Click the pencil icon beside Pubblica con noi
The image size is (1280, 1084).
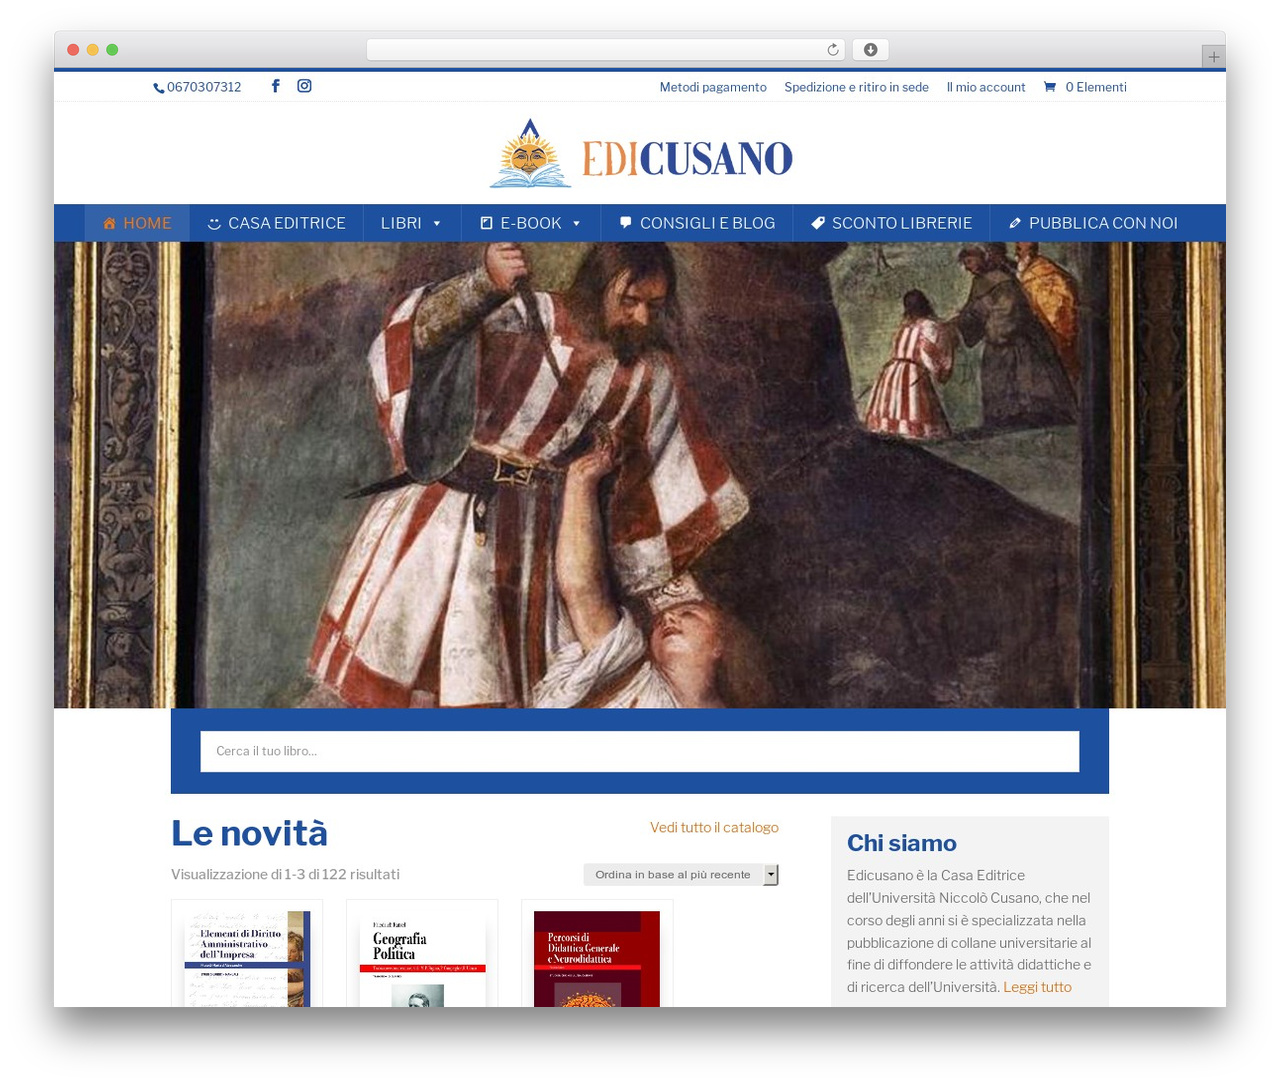click(1015, 223)
